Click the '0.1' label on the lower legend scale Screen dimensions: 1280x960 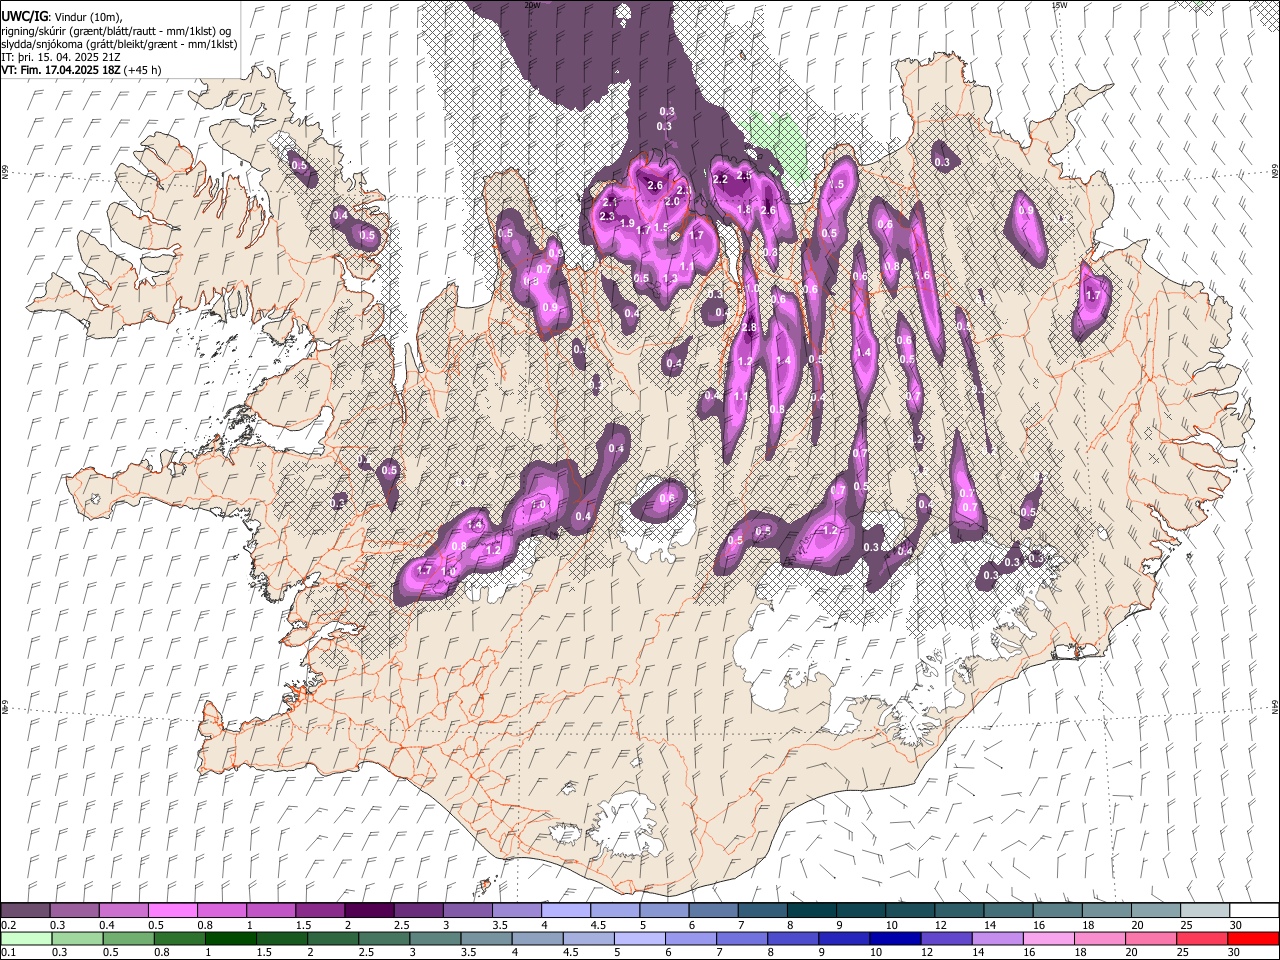click(x=8, y=952)
